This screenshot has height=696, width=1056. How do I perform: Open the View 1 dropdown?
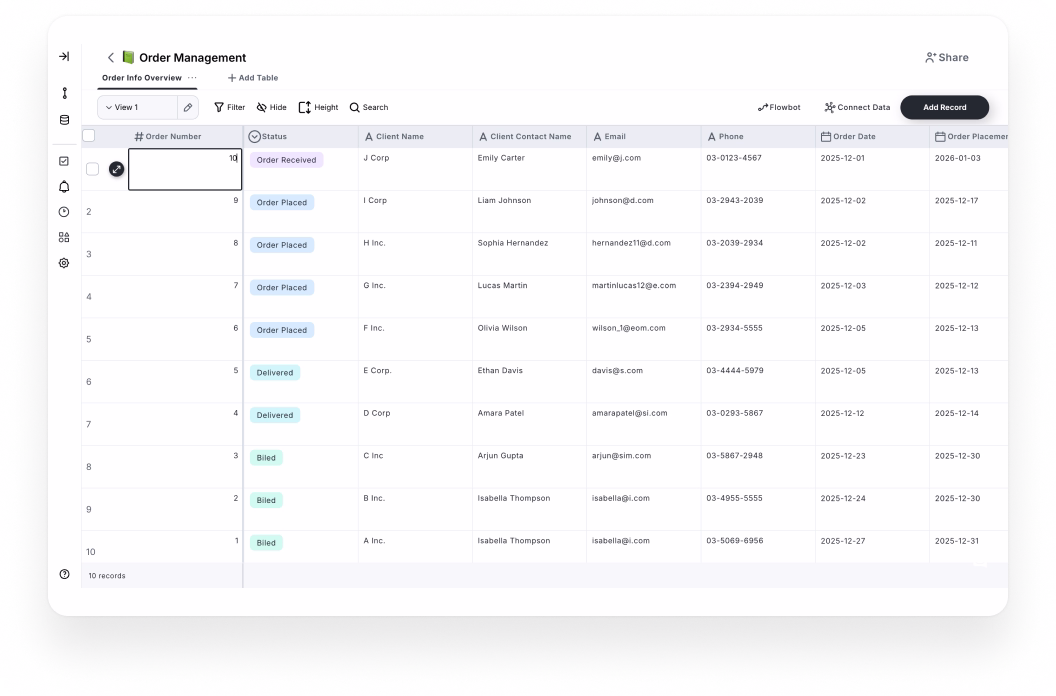point(137,107)
